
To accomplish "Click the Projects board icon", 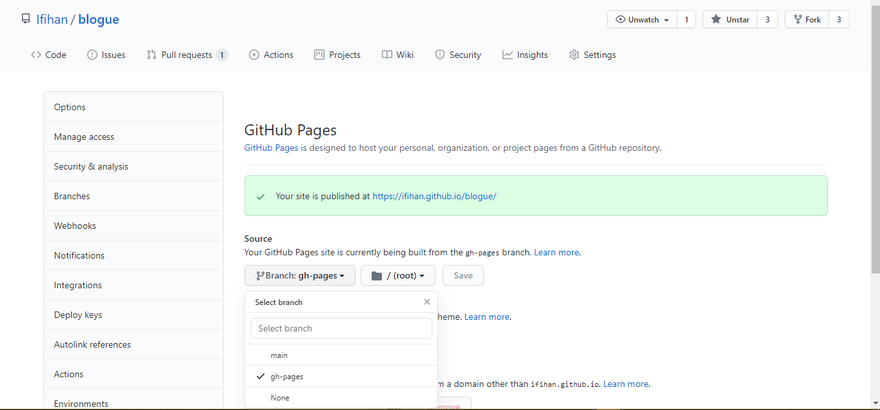I will pos(319,55).
